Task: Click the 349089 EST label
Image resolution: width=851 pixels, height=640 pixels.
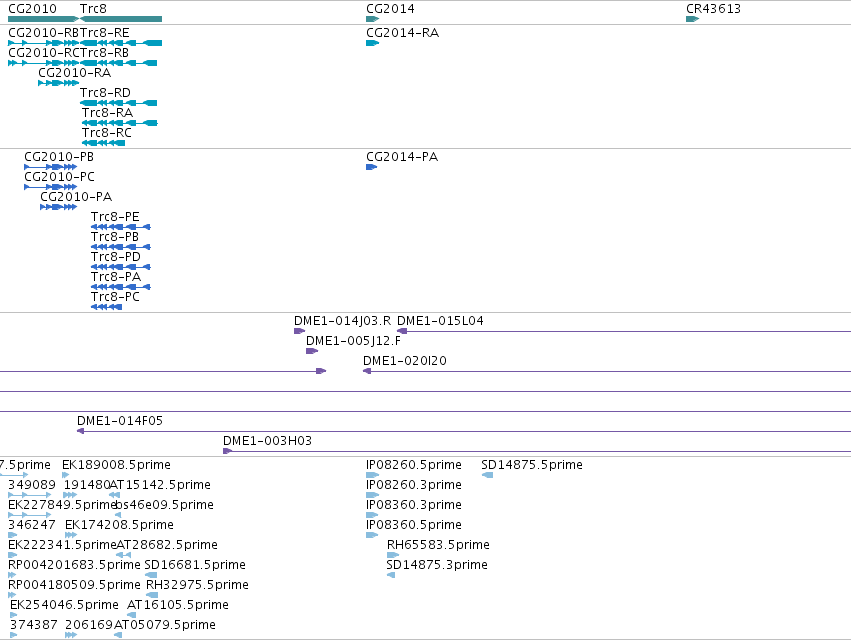Action: tap(32, 485)
